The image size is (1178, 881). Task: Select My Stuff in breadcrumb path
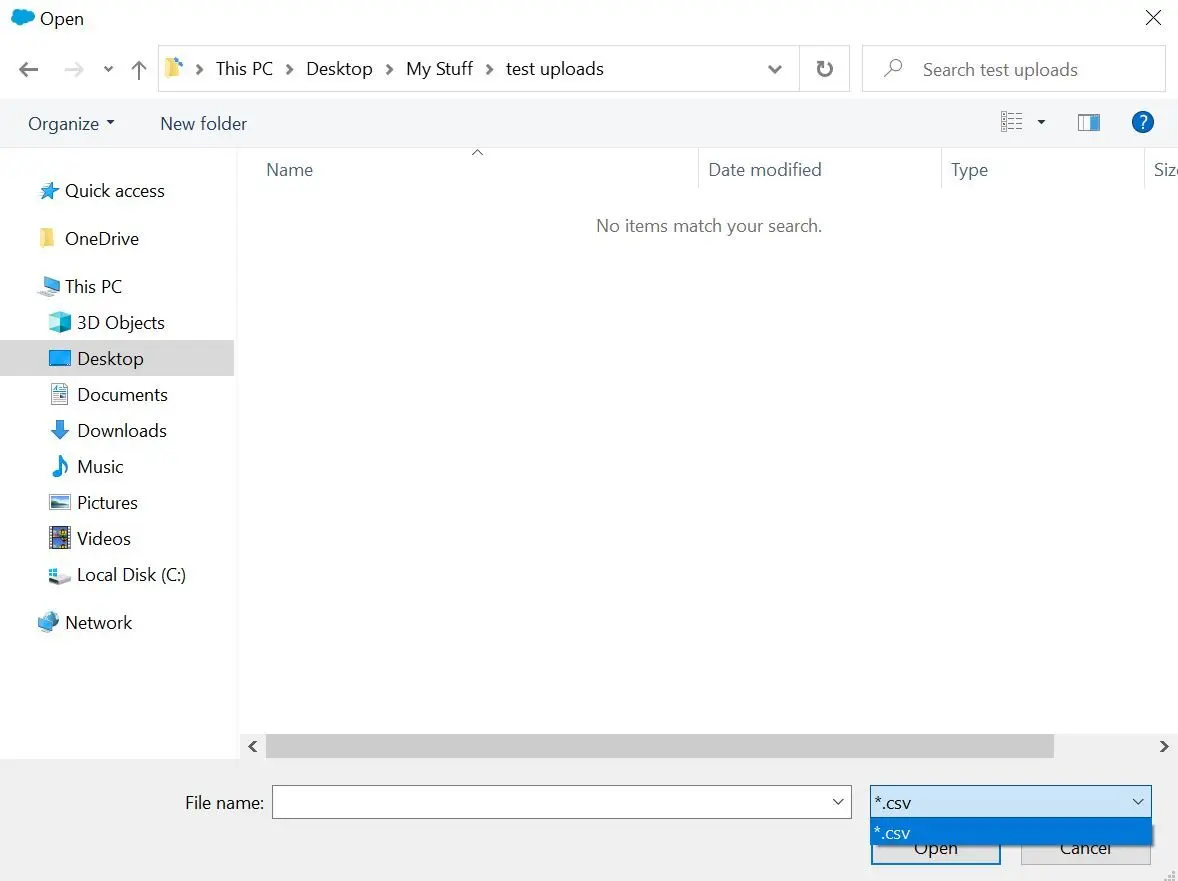[439, 69]
